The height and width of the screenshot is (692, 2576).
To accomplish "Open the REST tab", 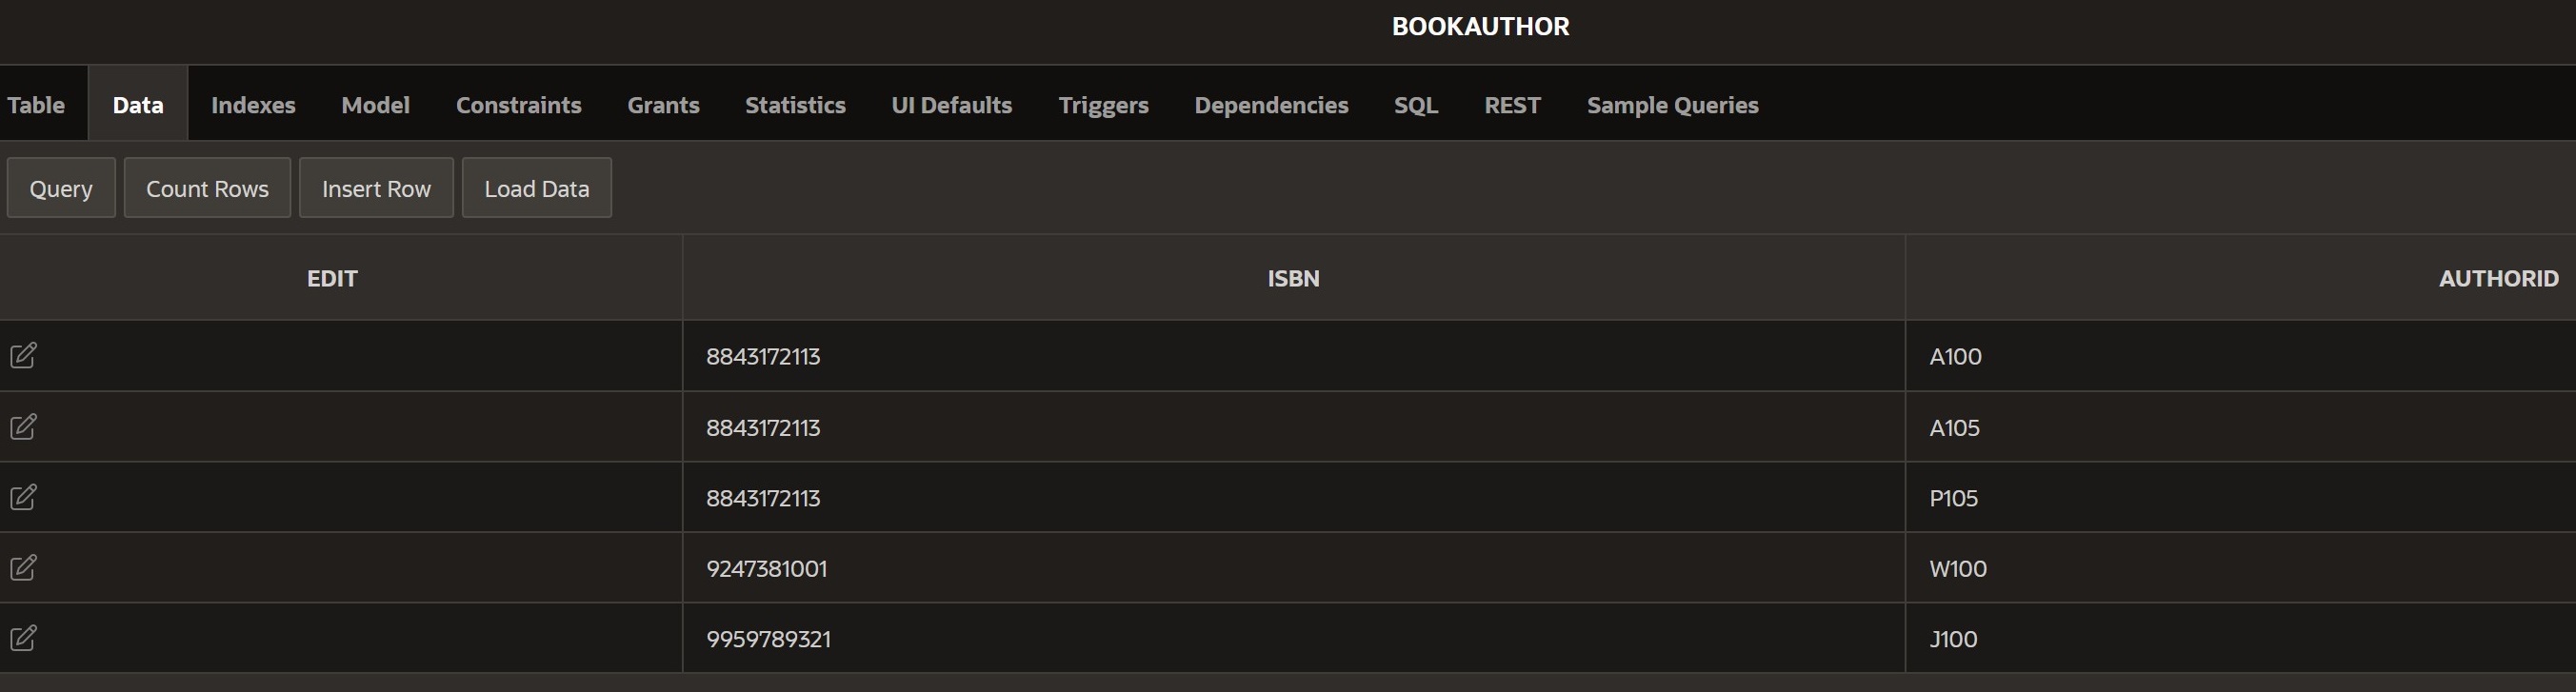I will (1512, 104).
